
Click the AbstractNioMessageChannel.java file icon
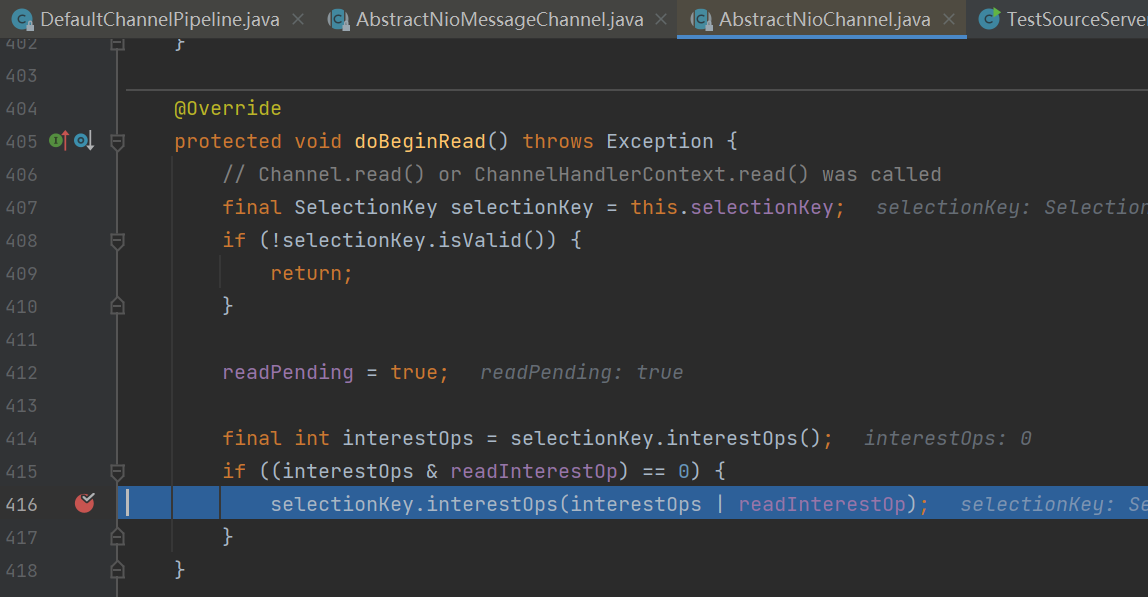(339, 19)
